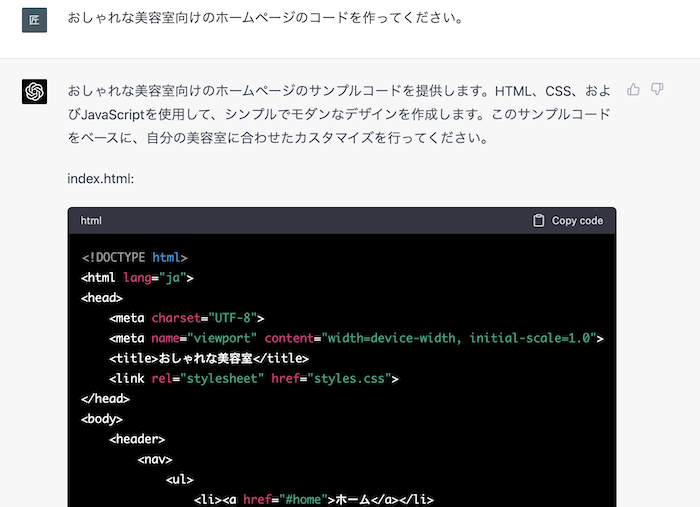The image size is (700, 507).
Task: Click the link stylesheet styles.css line
Action: [x=254, y=379]
